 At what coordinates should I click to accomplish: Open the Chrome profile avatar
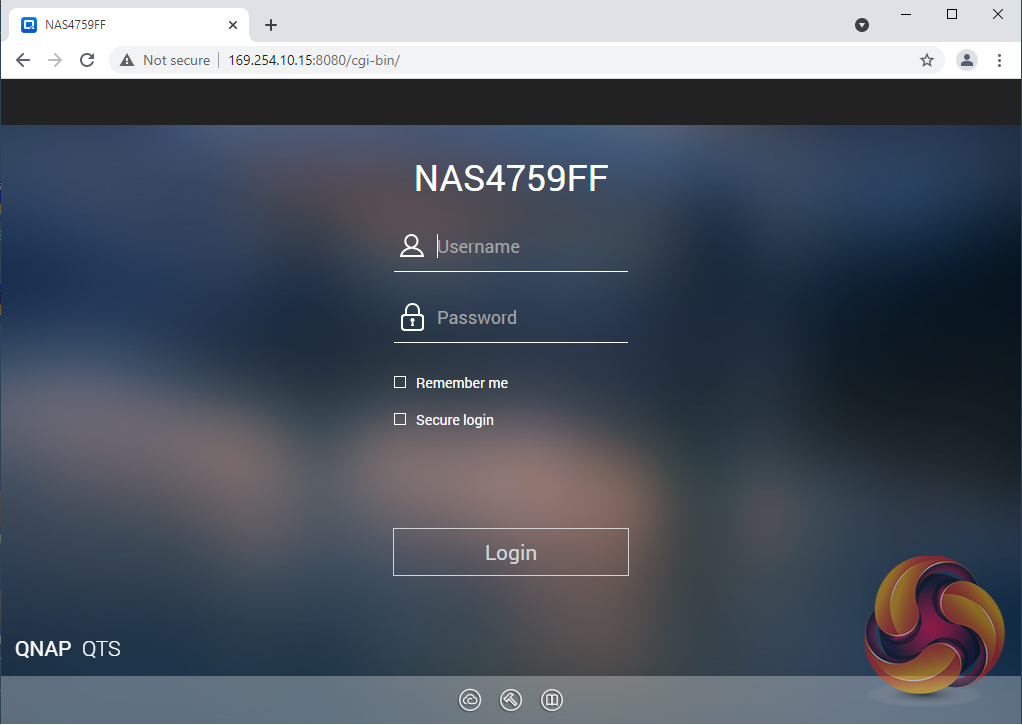pyautogui.click(x=967, y=60)
